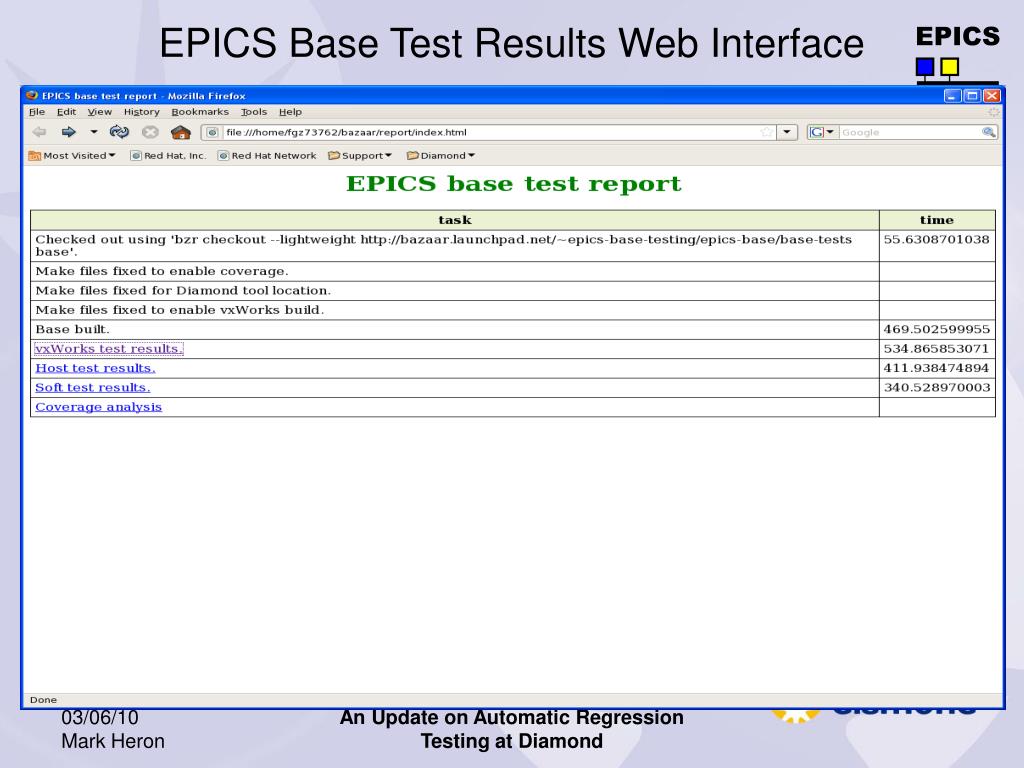
Task: Click the 'task' column header
Action: click(455, 220)
